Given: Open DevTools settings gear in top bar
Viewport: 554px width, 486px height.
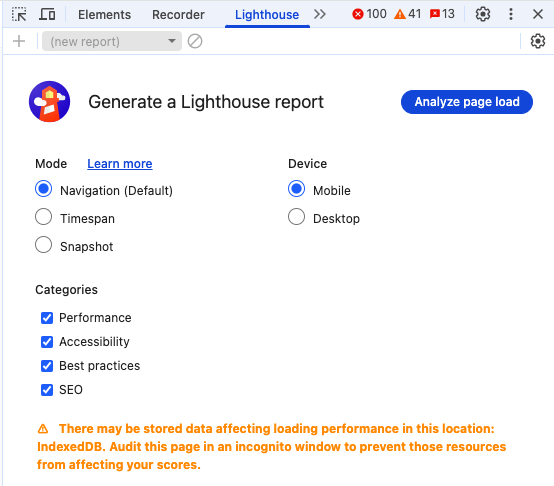Looking at the screenshot, I should (x=482, y=14).
